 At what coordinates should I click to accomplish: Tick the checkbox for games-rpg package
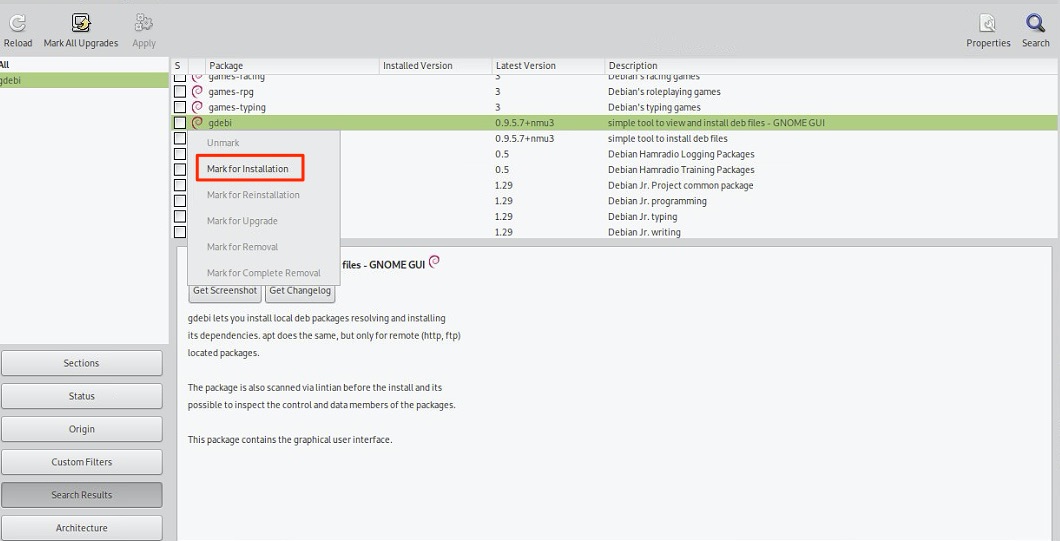180,91
